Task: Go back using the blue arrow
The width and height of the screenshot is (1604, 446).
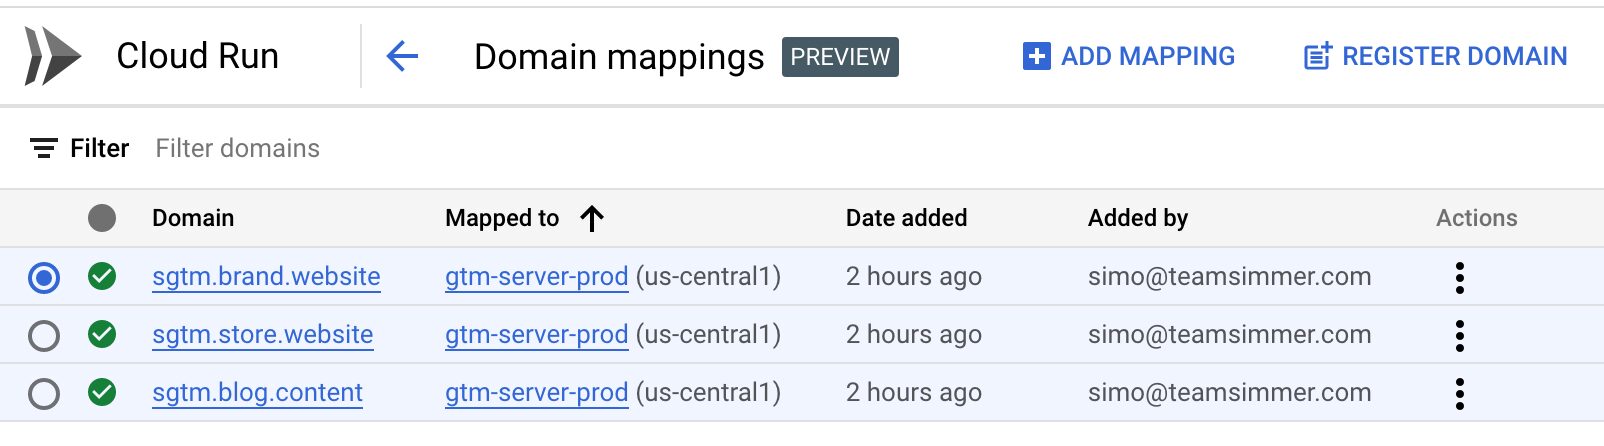Action: [x=402, y=56]
